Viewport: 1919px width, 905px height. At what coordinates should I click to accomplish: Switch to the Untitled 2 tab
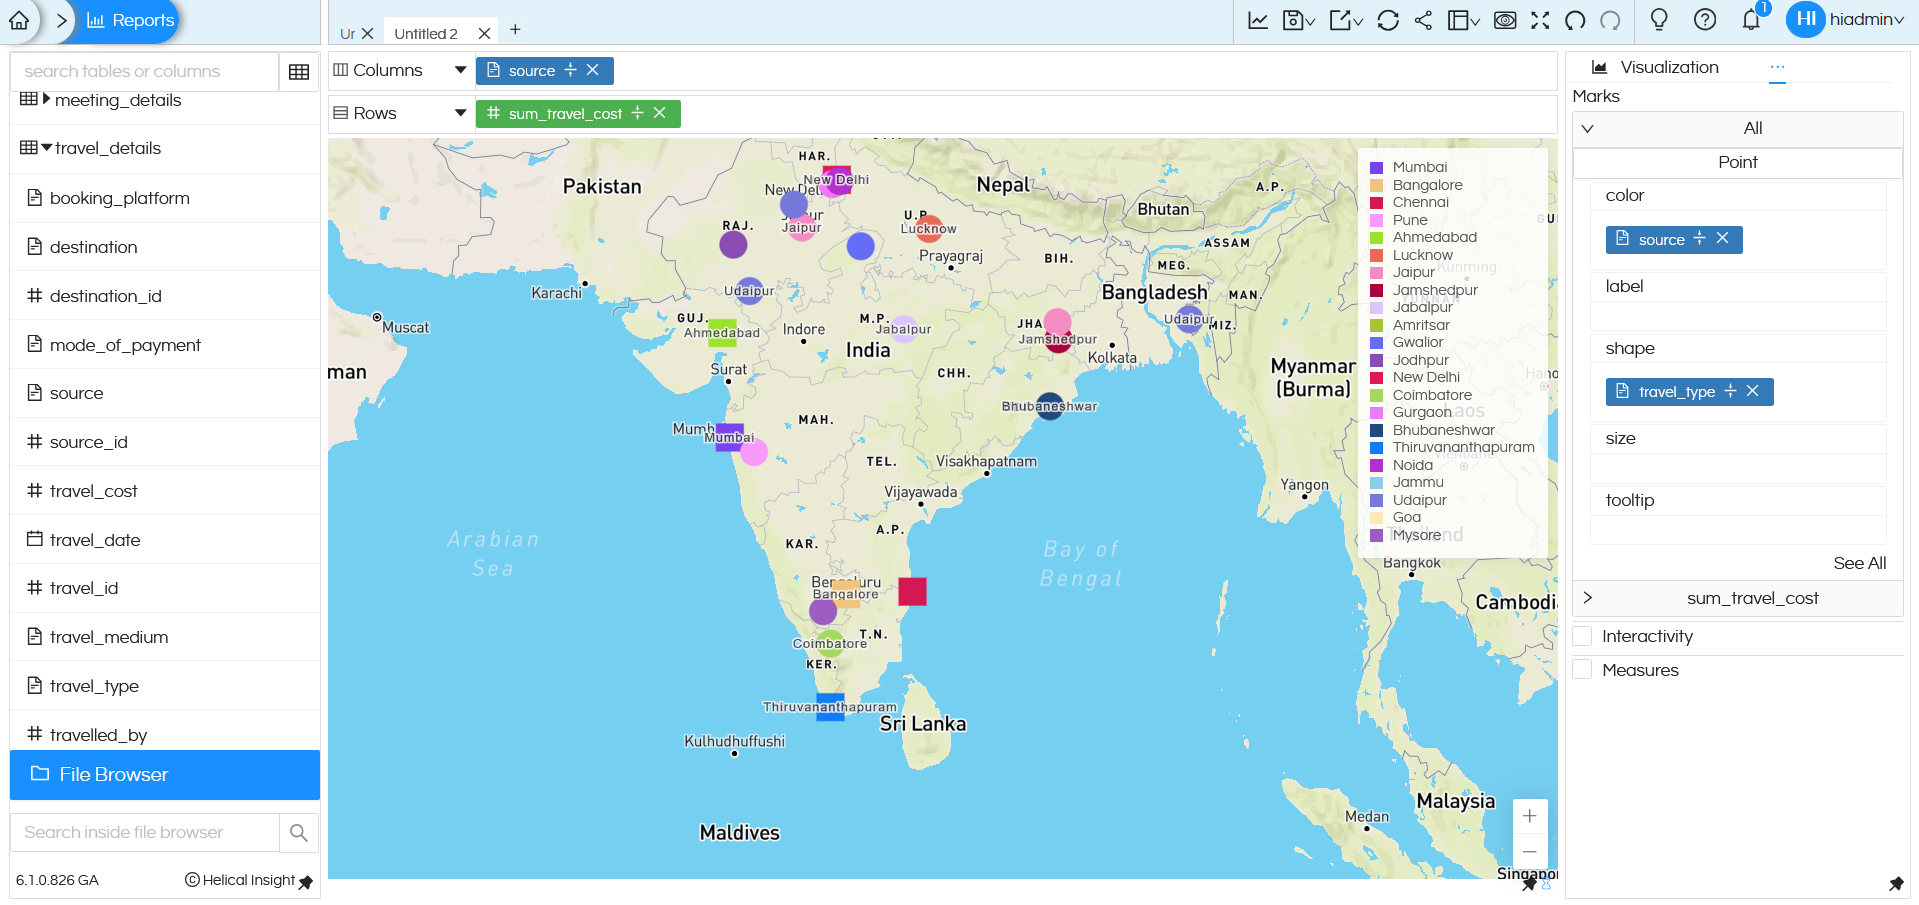pyautogui.click(x=427, y=32)
